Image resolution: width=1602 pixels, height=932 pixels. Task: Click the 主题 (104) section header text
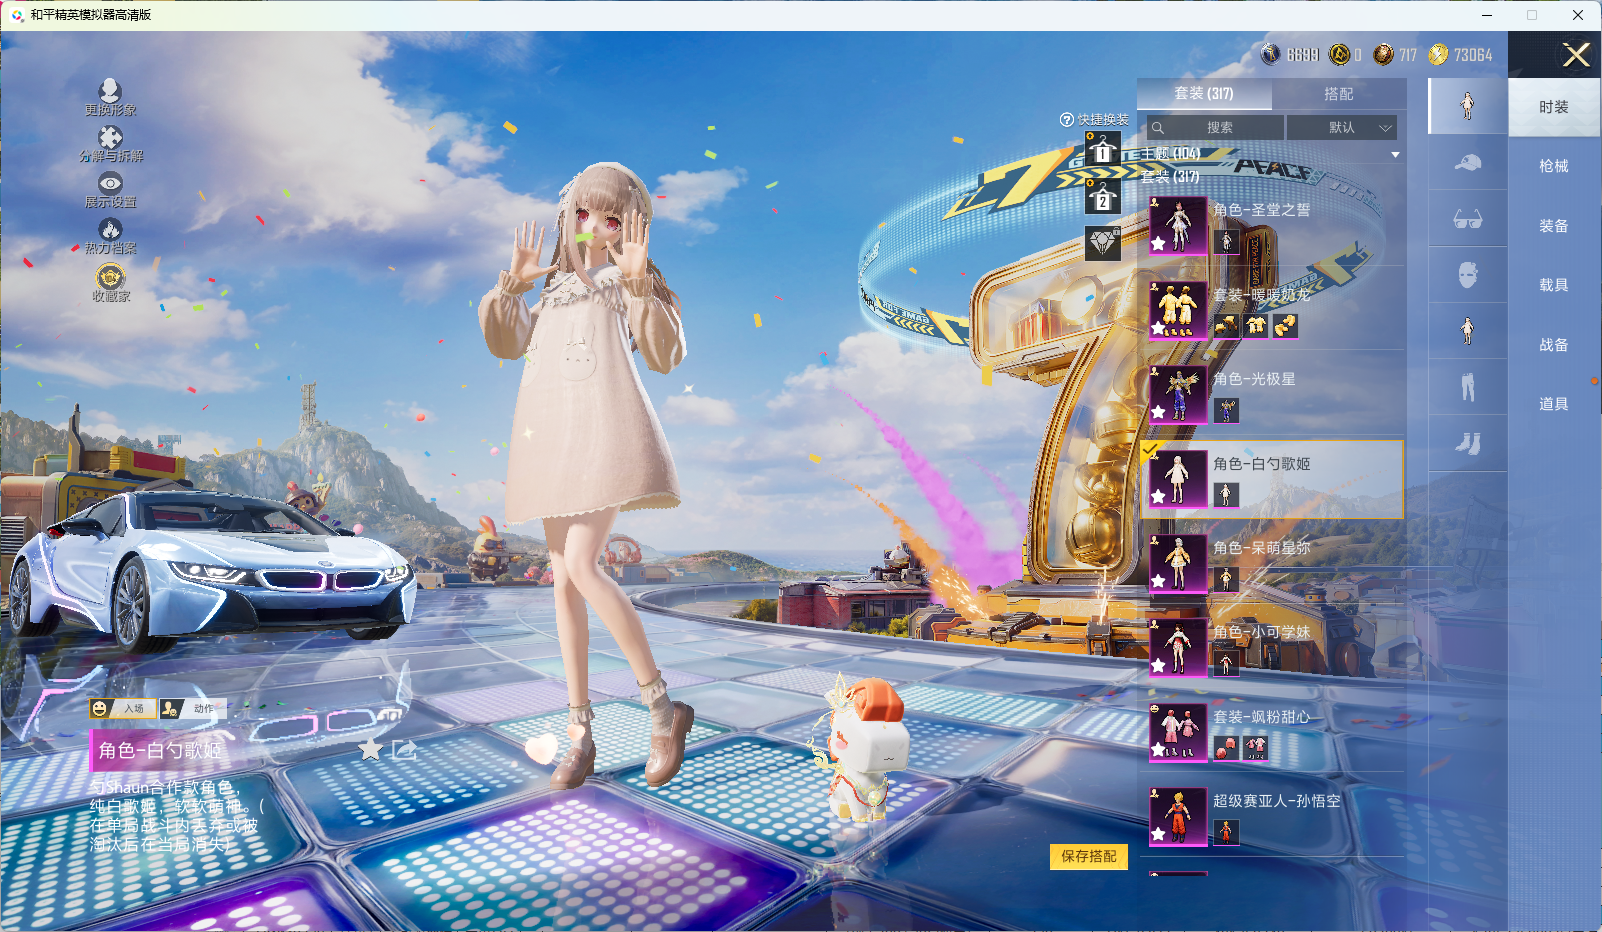[x=1170, y=154]
